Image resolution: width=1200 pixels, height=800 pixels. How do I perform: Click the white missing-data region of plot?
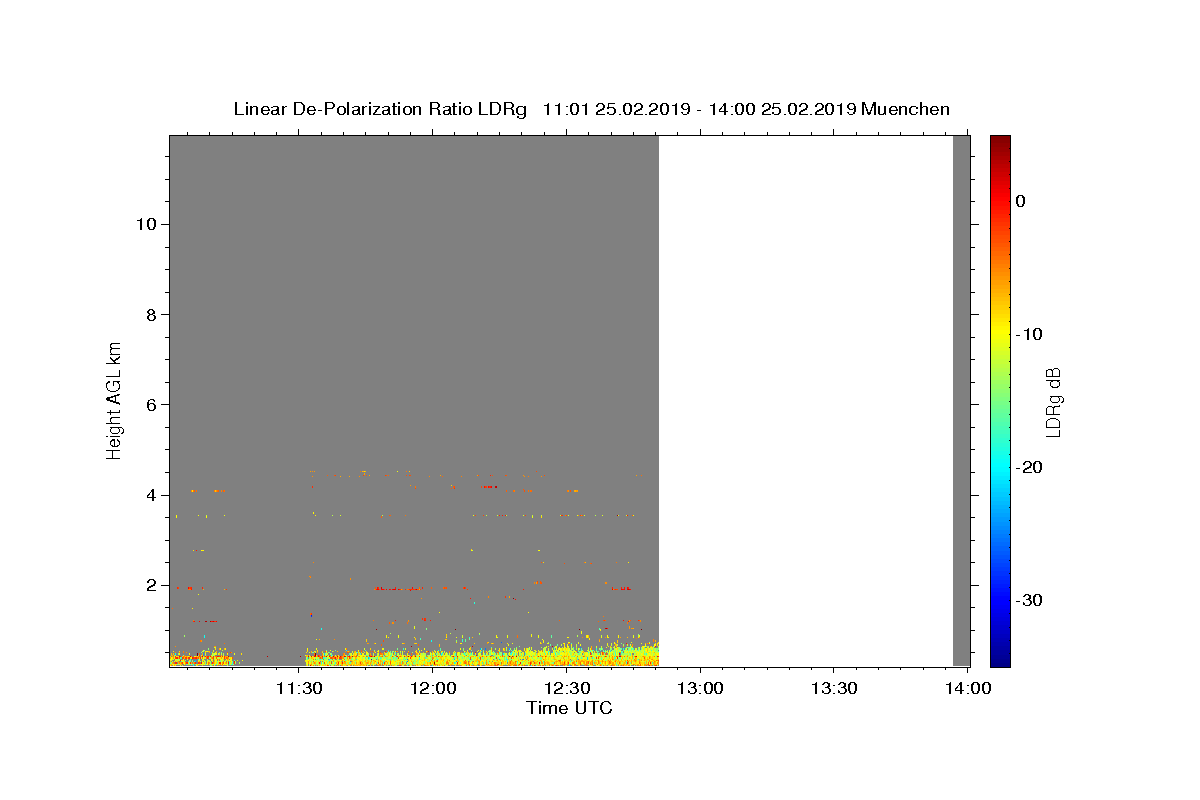point(806,400)
